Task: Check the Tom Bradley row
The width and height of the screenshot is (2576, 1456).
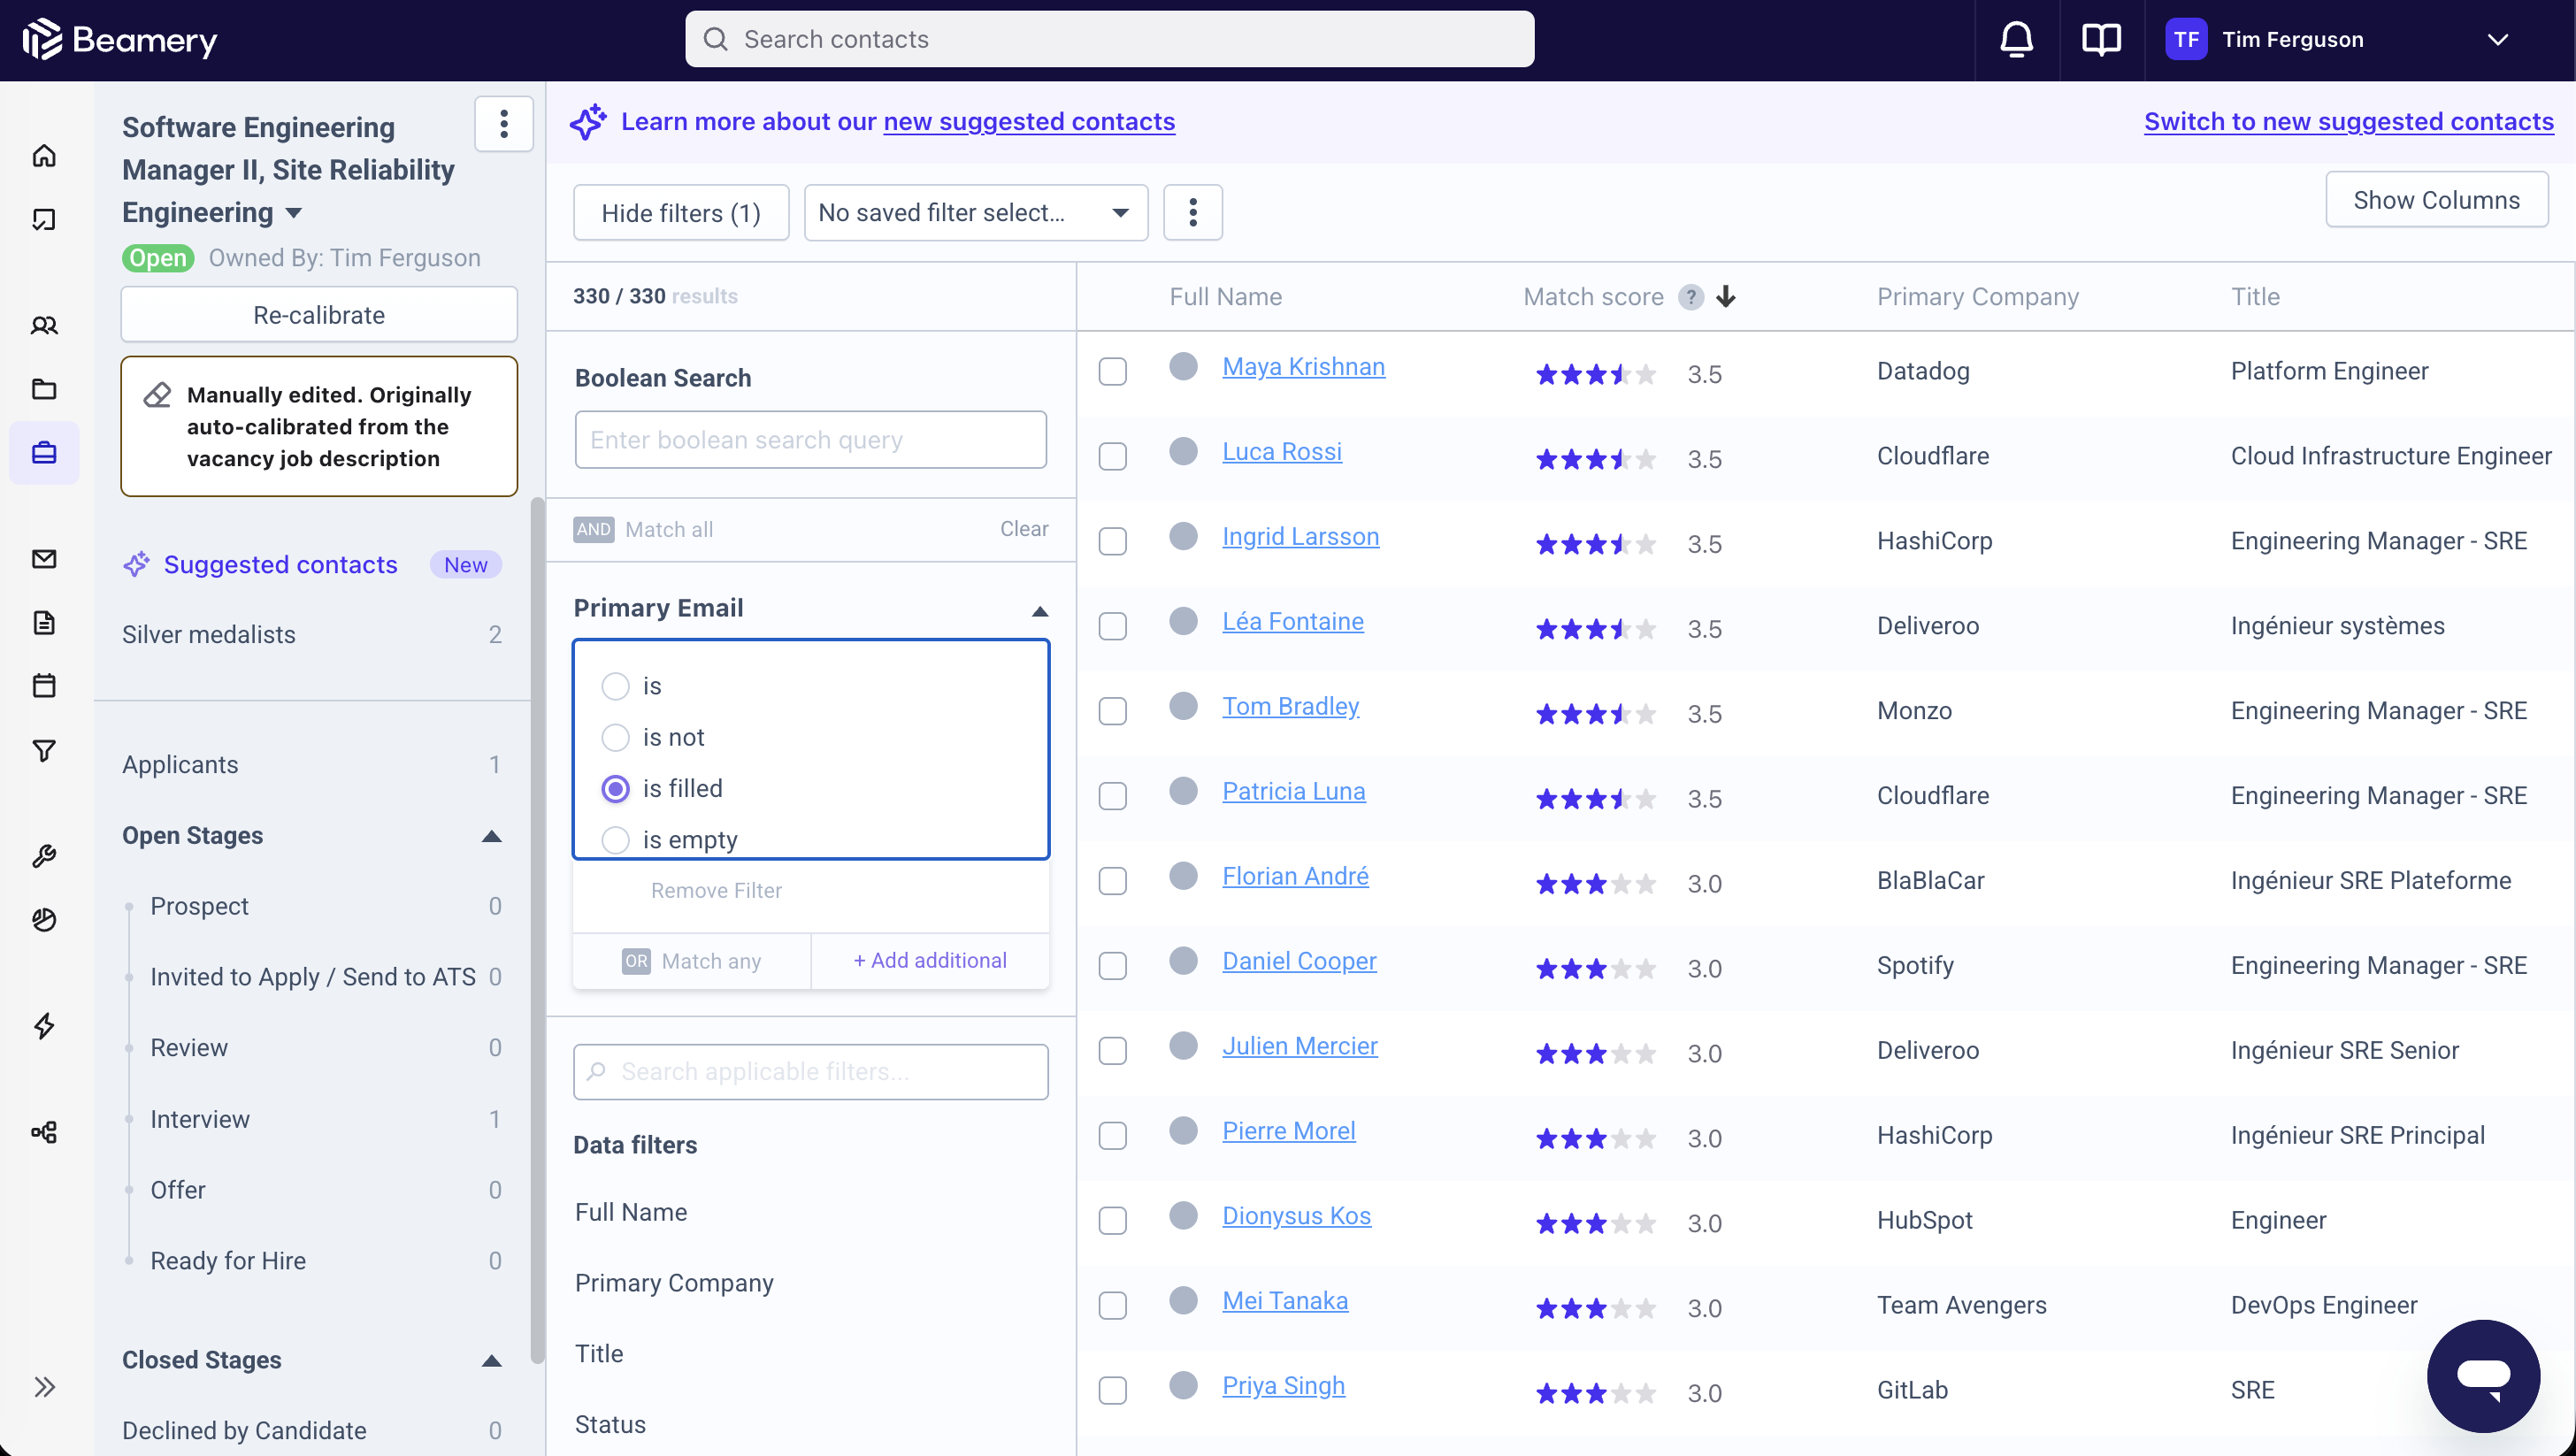Action: [x=1113, y=711]
